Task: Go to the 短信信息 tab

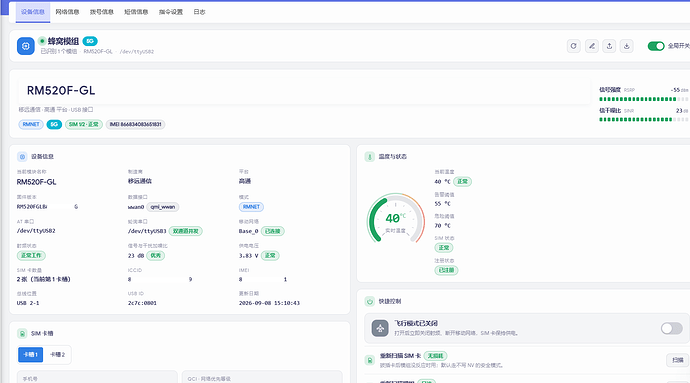Action: tap(136, 12)
